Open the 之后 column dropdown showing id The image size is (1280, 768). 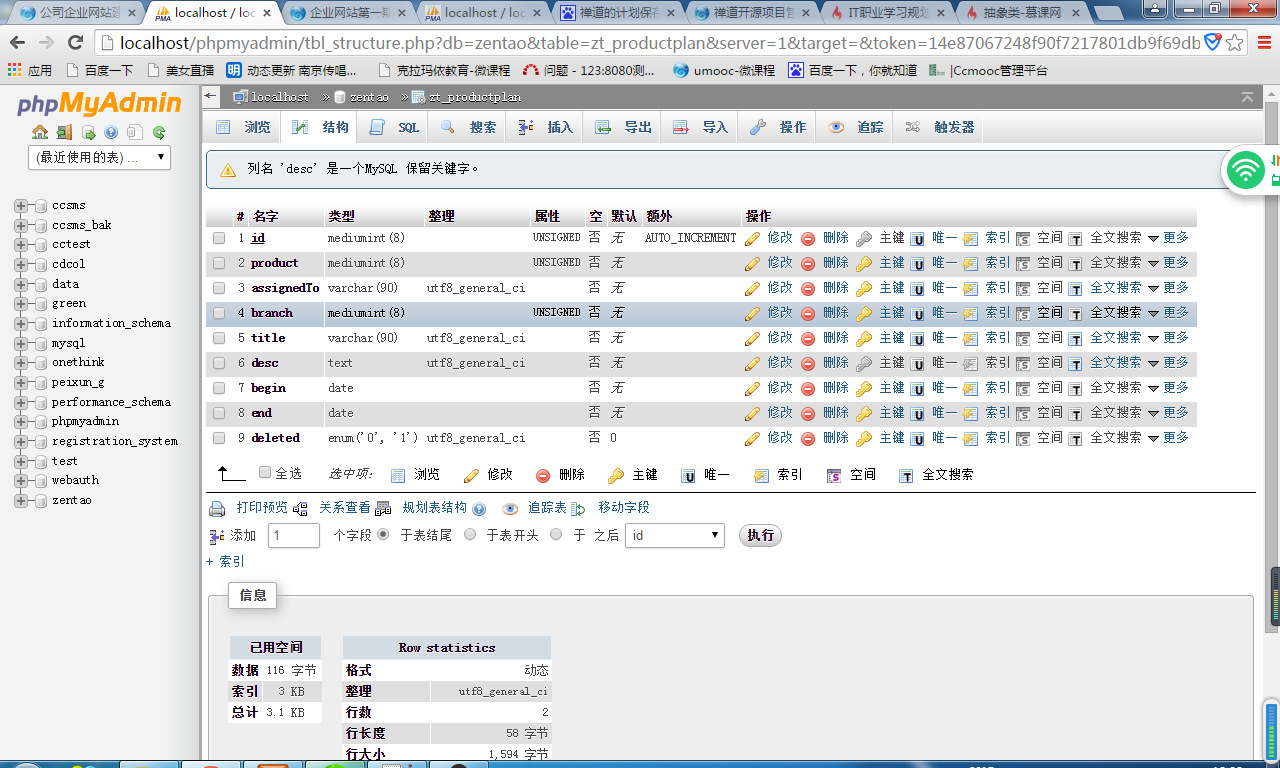674,535
